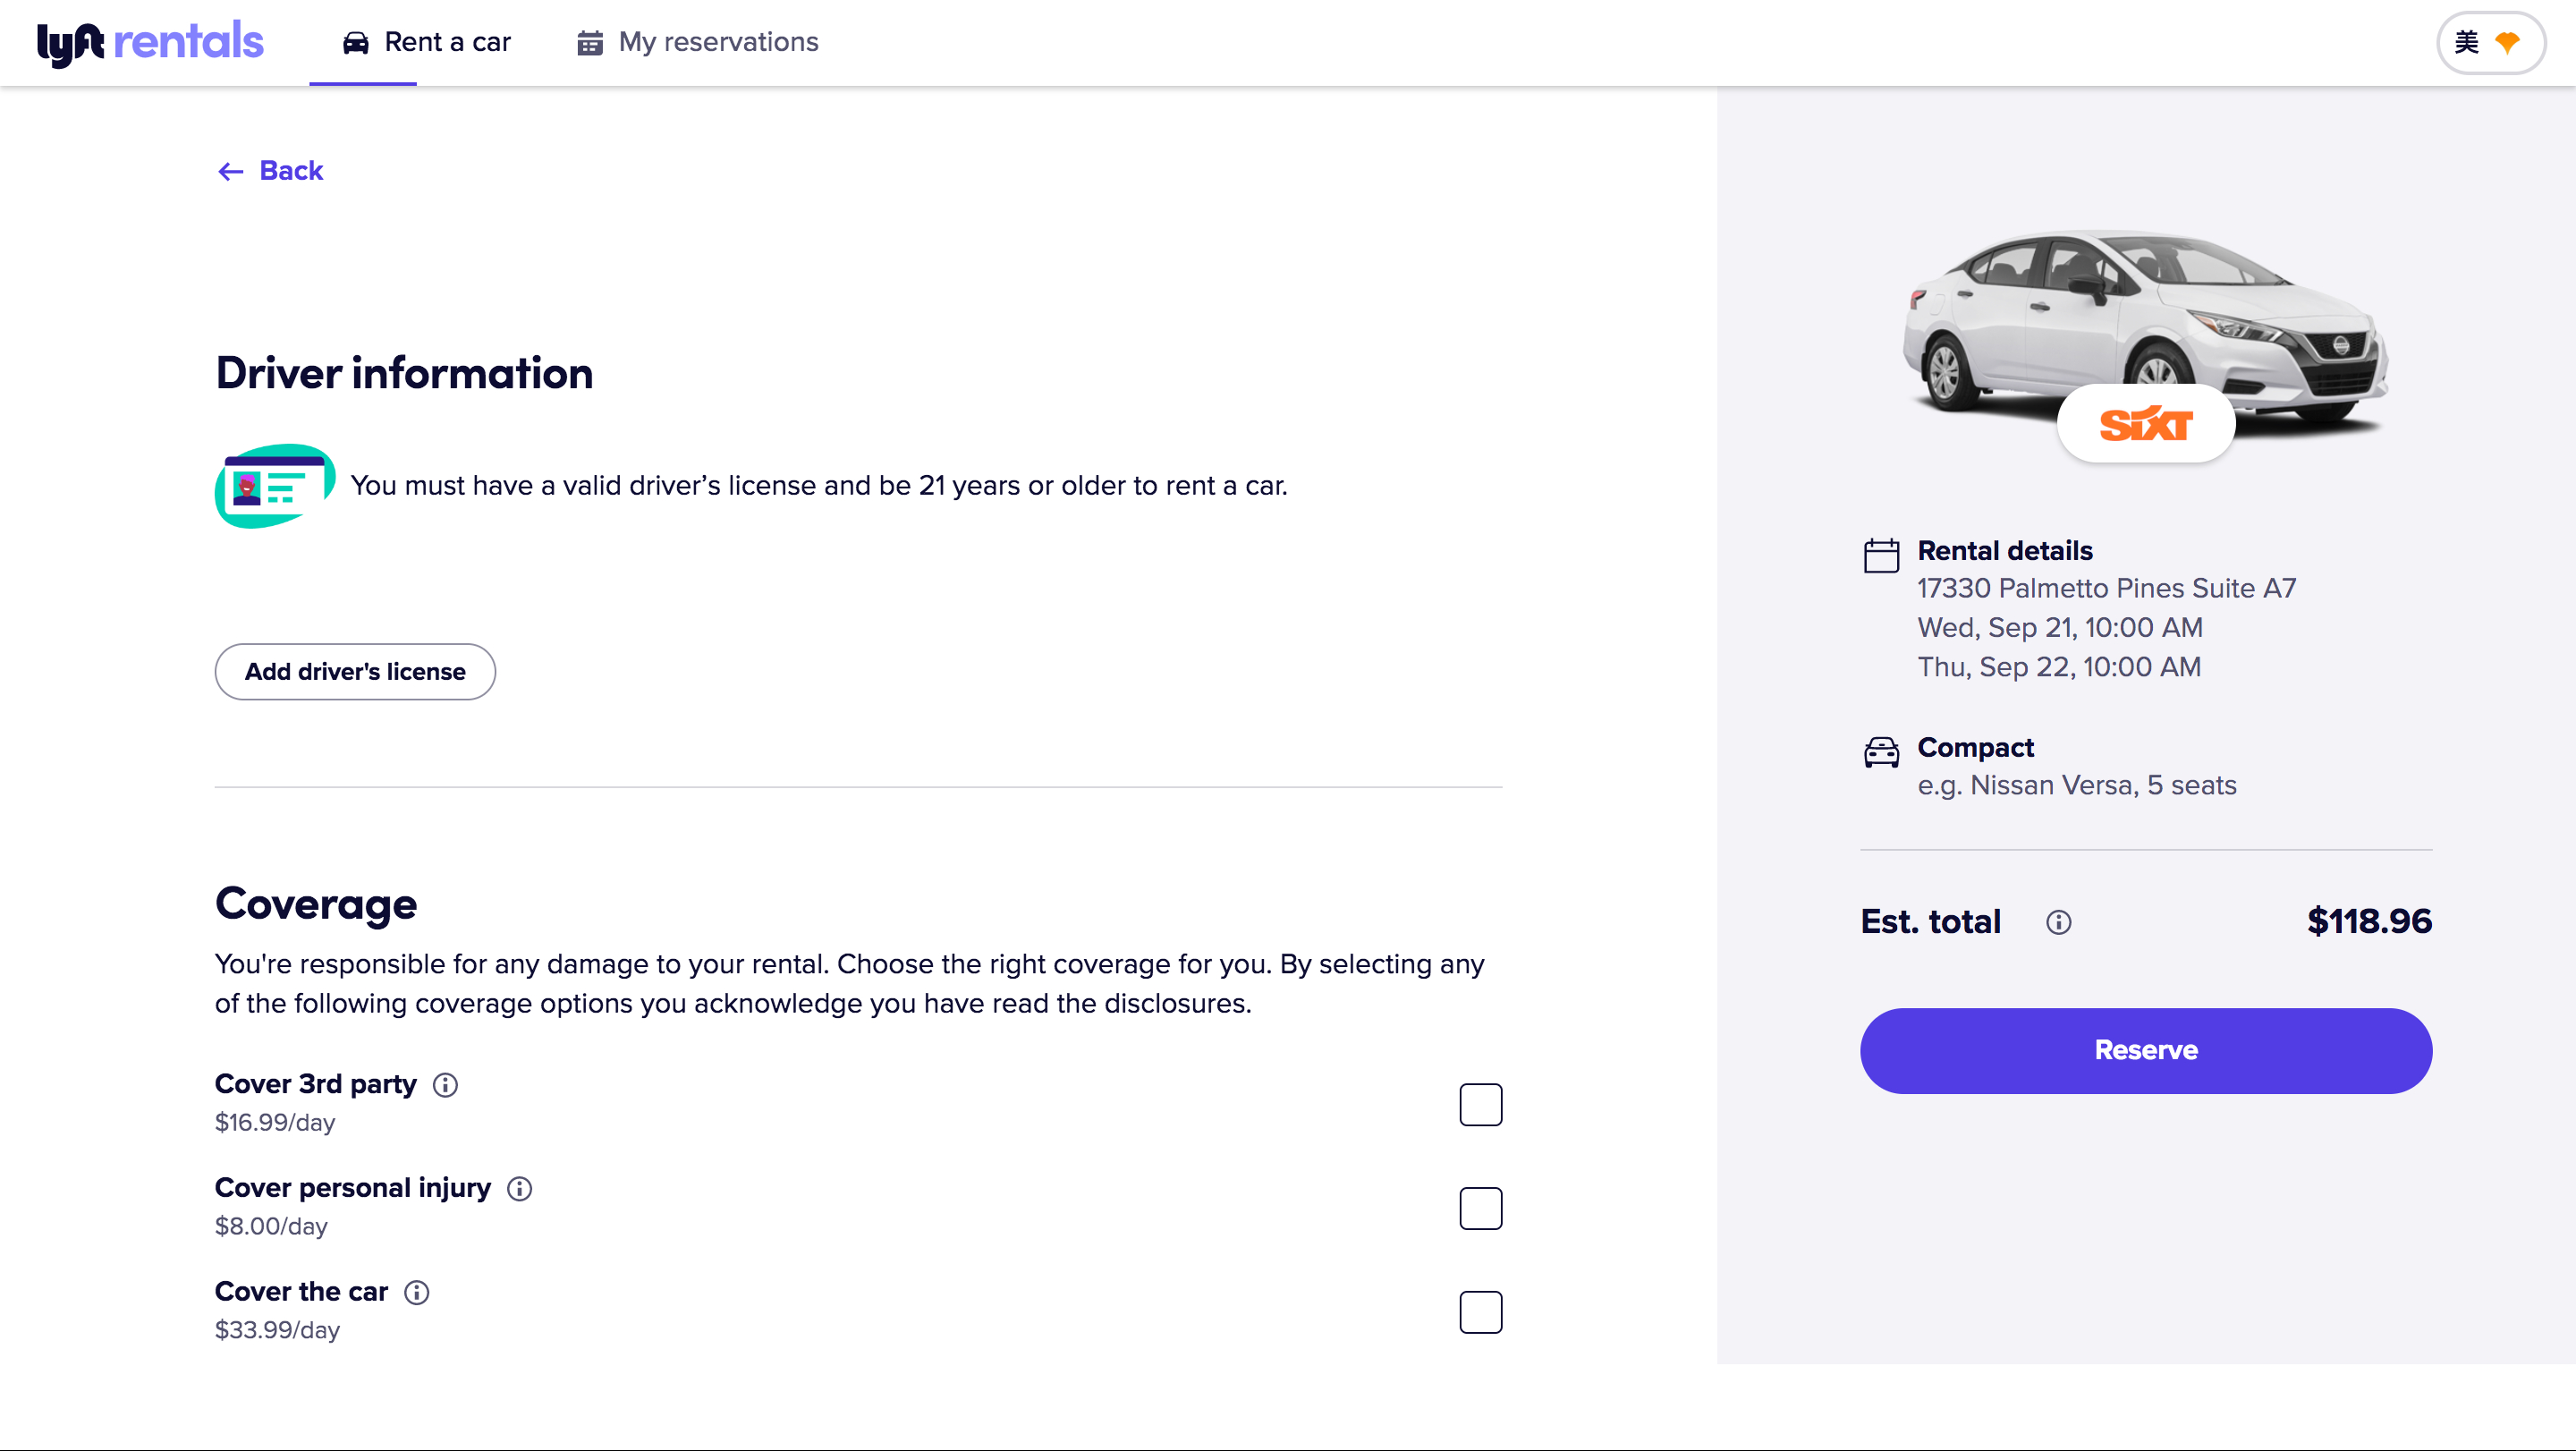Switch to the My reservations tab
The image size is (2576, 1451).
tap(697, 42)
